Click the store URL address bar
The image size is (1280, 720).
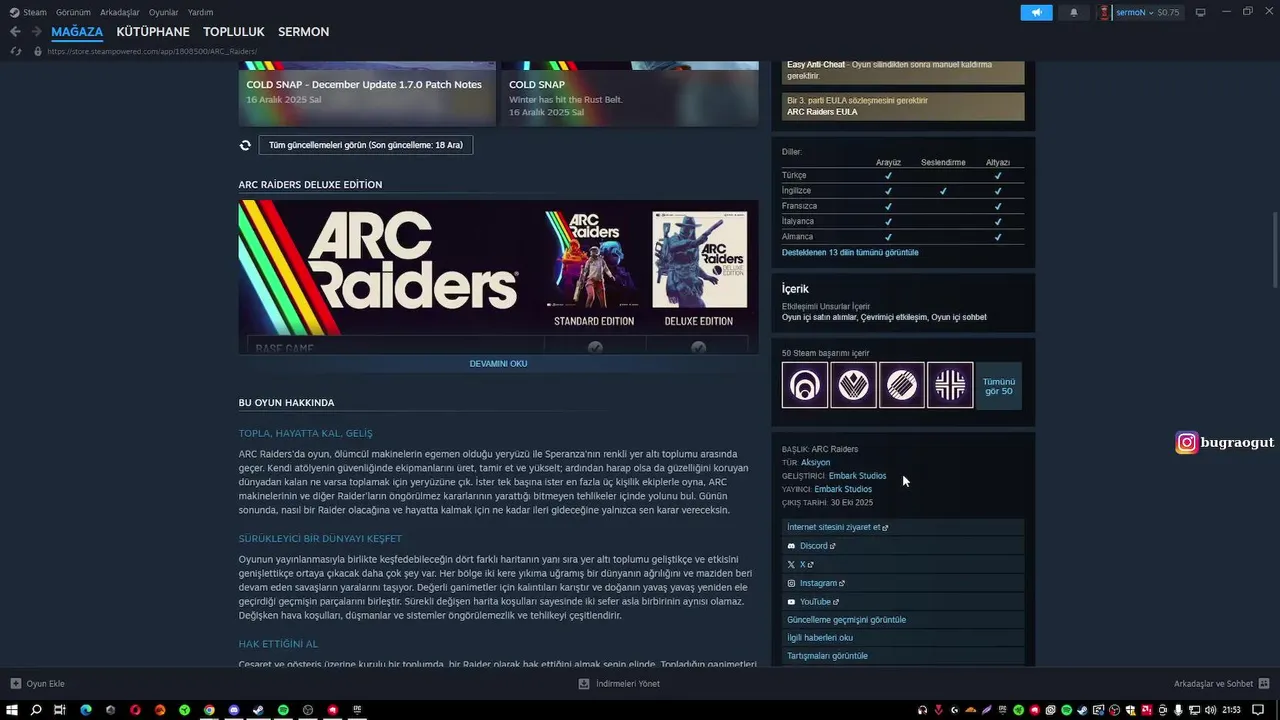[152, 51]
